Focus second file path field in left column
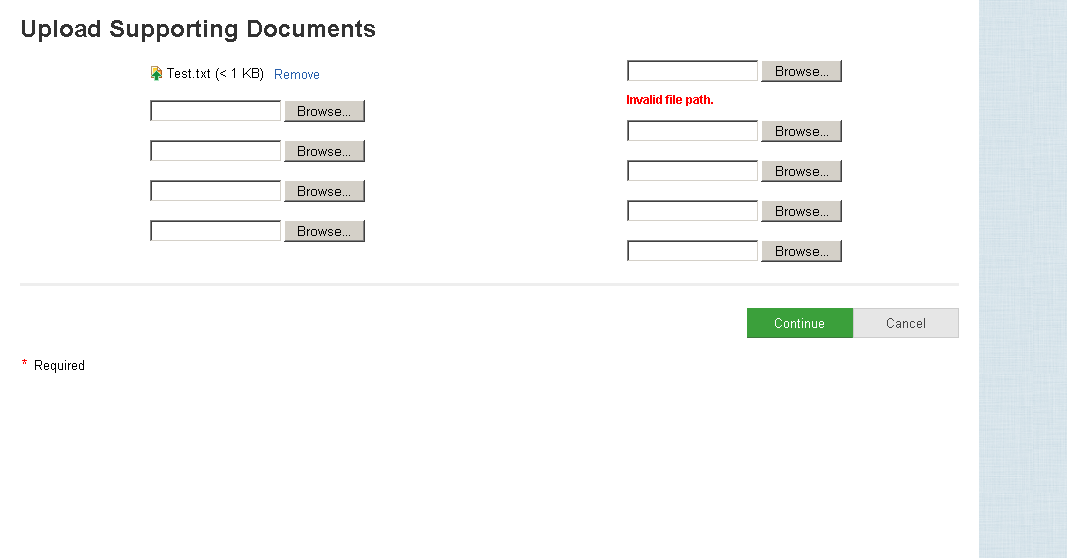Viewport: 1067px width, 558px height. click(216, 151)
